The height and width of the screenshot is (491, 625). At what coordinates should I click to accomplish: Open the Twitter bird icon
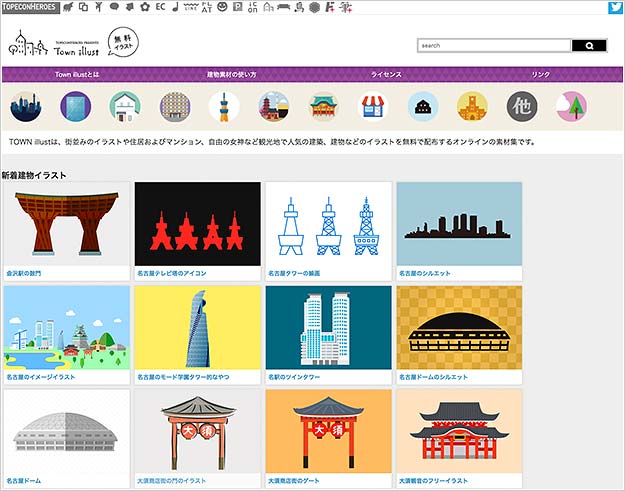pos(615,7)
